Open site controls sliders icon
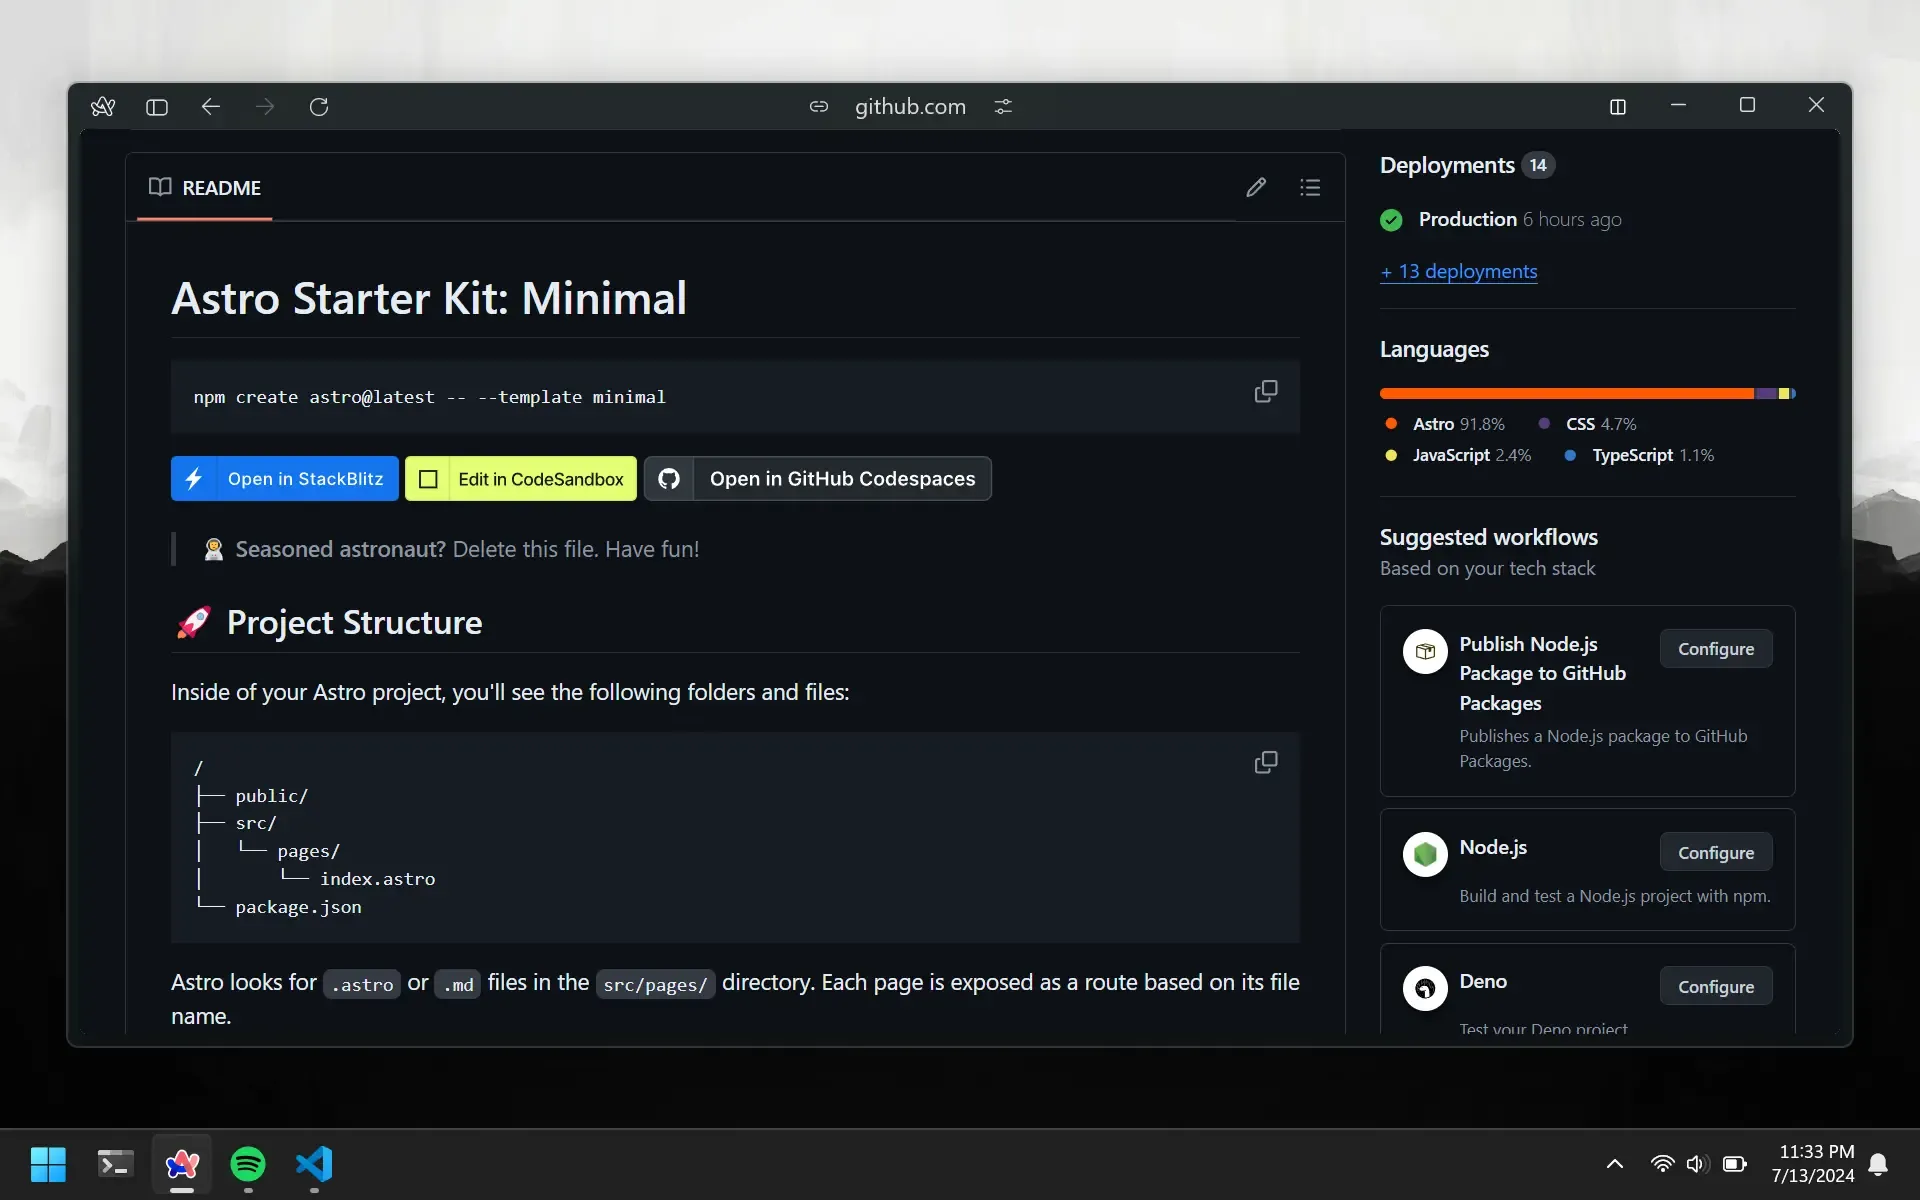 tap(1003, 106)
